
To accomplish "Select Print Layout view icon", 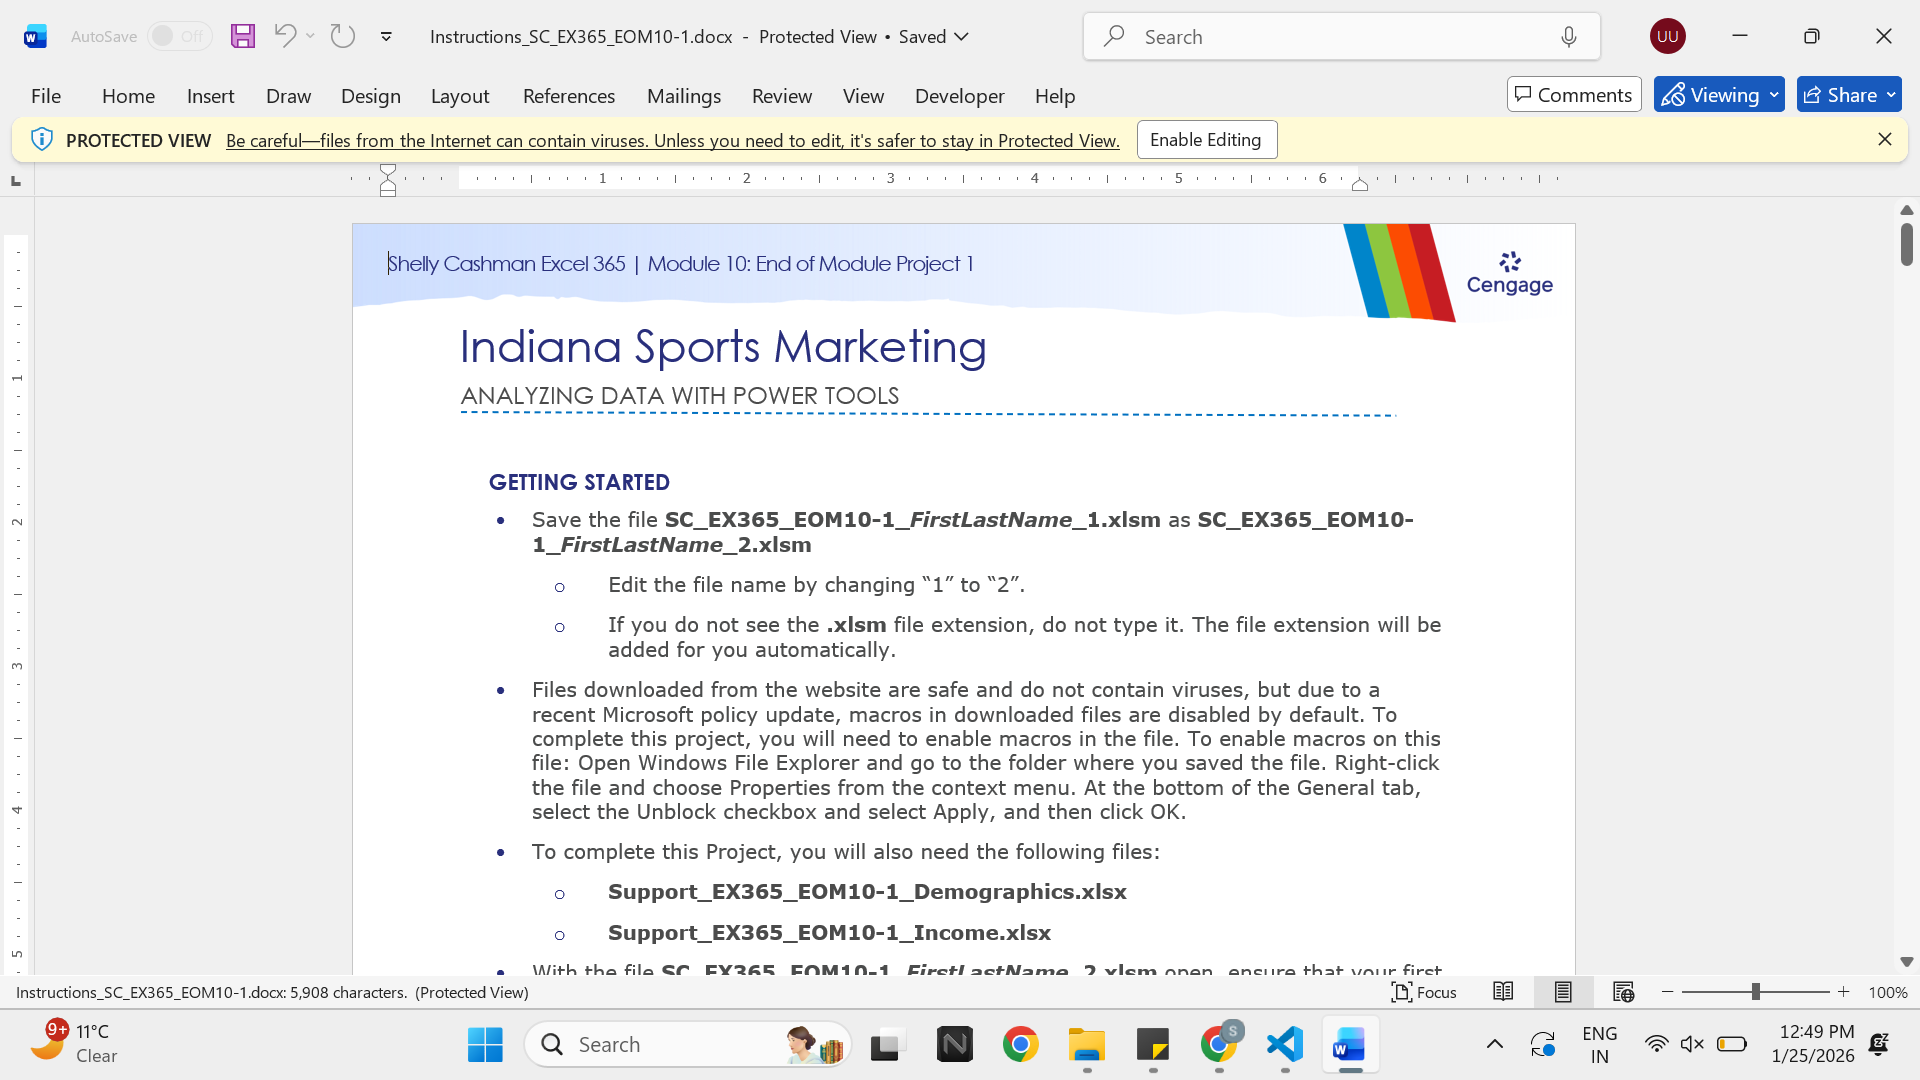I will click(x=1563, y=992).
